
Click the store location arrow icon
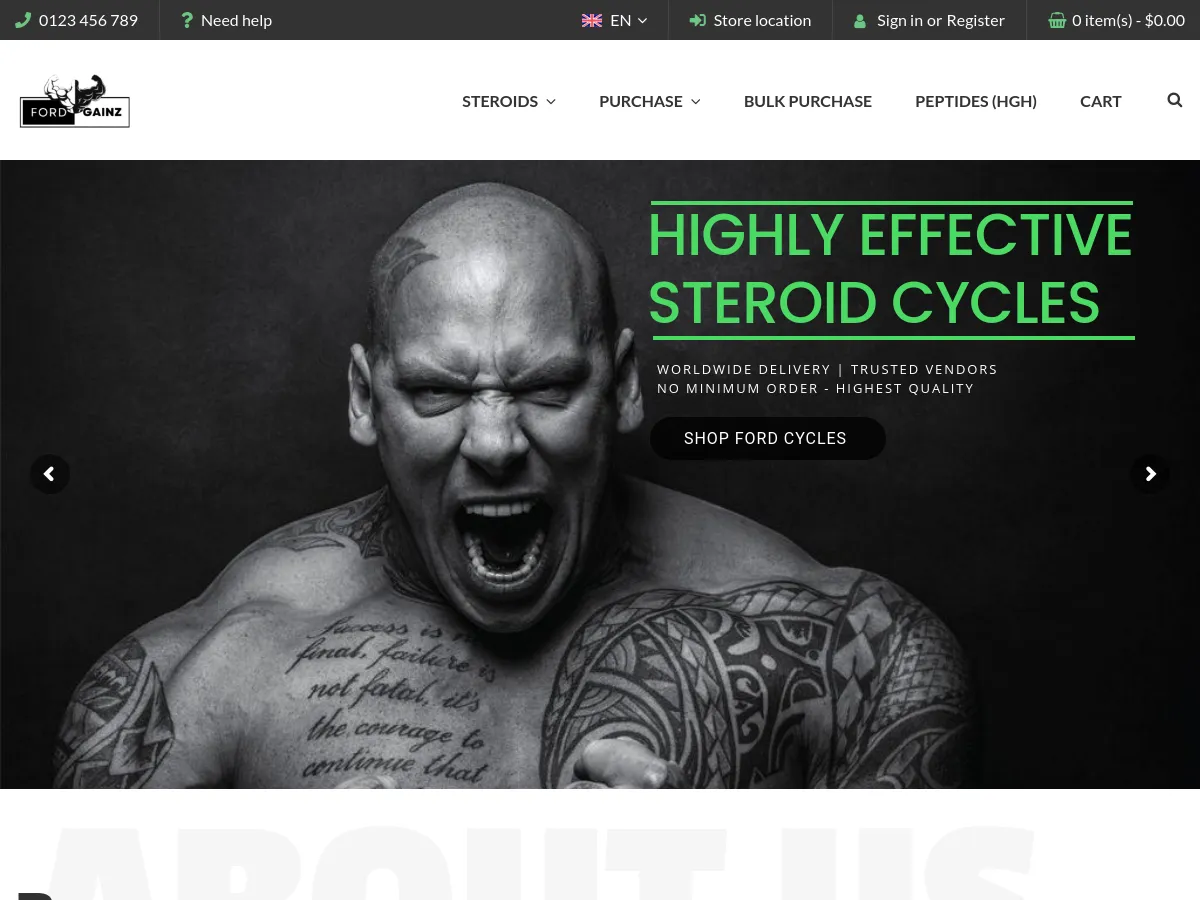coord(698,20)
